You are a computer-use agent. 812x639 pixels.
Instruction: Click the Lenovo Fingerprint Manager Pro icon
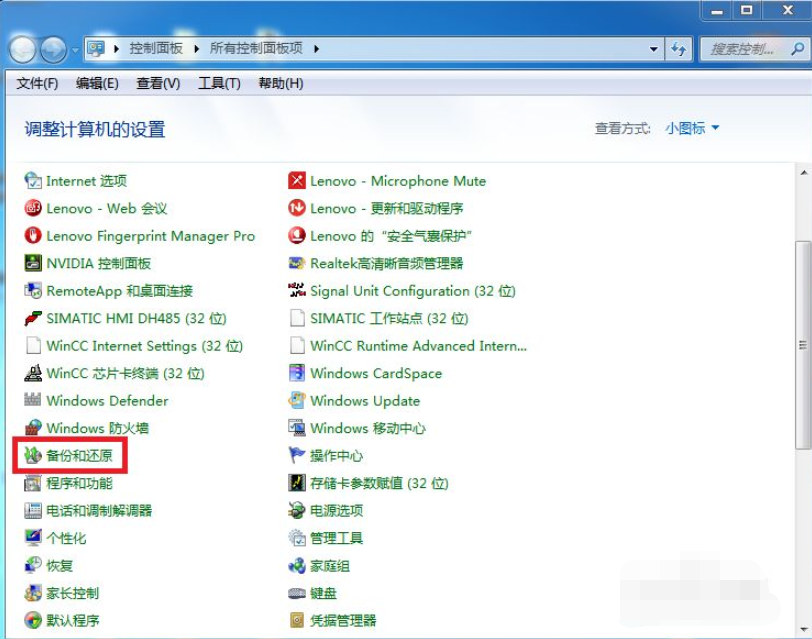[x=33, y=236]
